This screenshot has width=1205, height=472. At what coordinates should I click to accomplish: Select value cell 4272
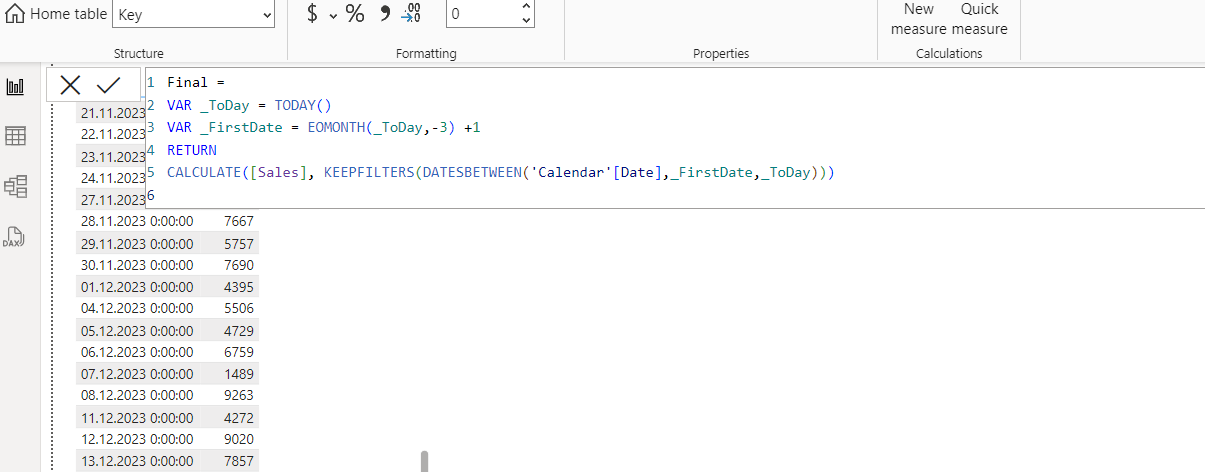pos(240,418)
